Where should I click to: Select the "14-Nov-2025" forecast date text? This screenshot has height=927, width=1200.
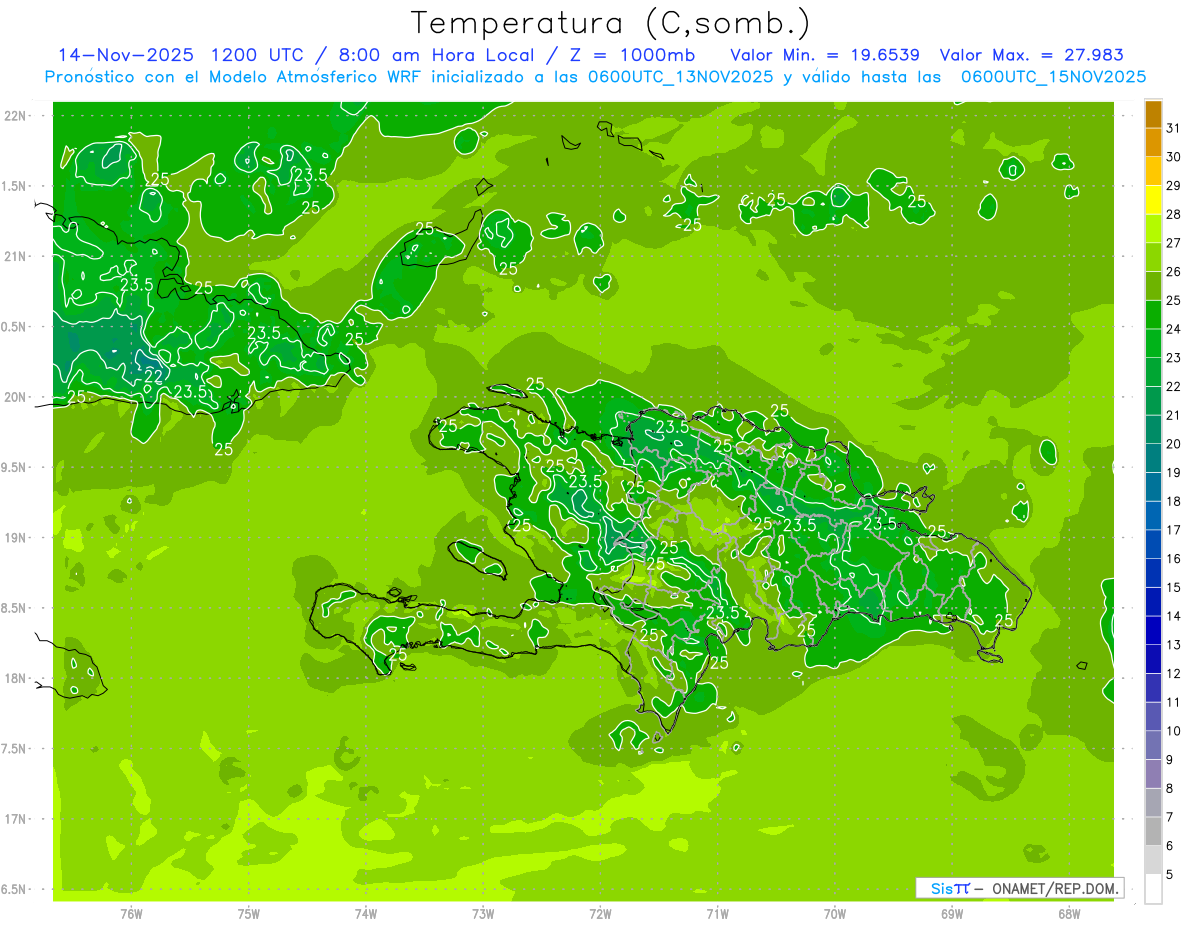(x=127, y=54)
